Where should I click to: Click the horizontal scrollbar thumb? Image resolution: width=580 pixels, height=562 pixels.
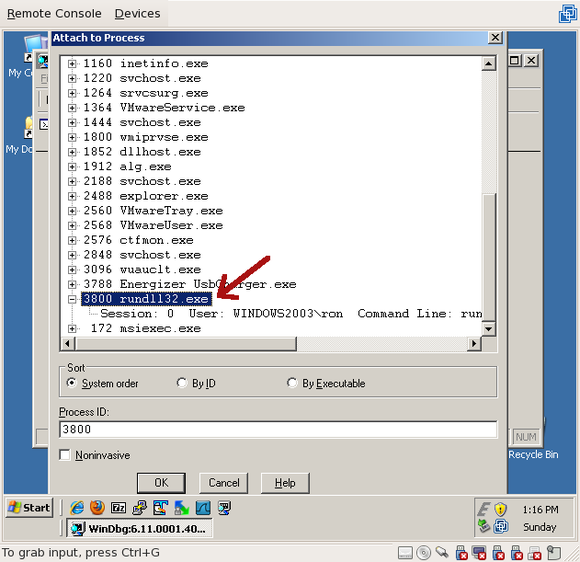[185, 344]
